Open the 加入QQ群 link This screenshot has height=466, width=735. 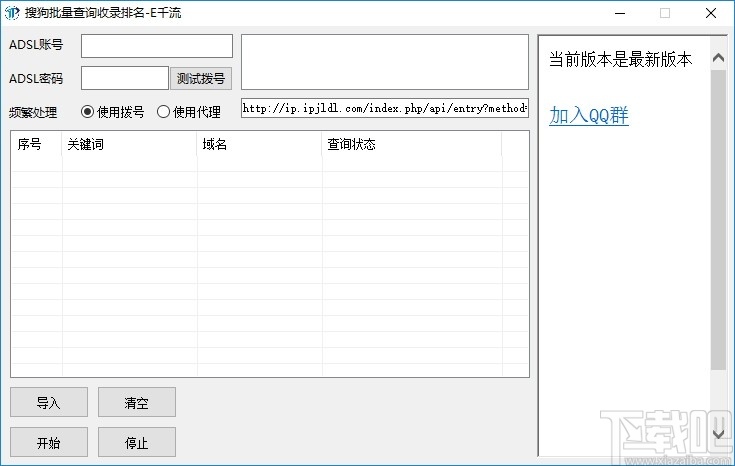coord(589,115)
